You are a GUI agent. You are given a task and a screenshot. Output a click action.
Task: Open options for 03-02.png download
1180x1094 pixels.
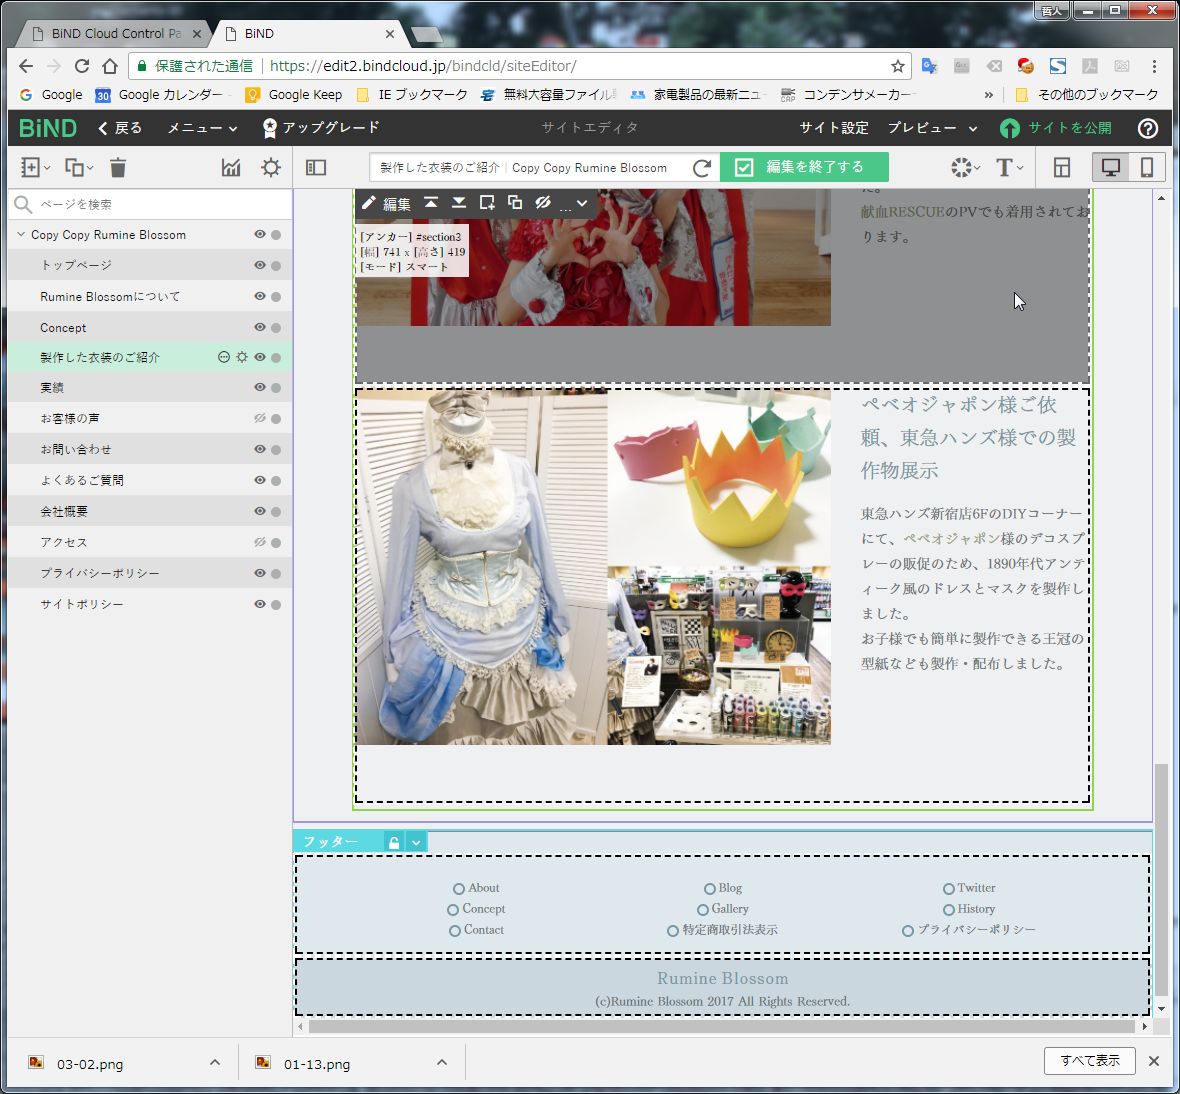(x=214, y=1062)
